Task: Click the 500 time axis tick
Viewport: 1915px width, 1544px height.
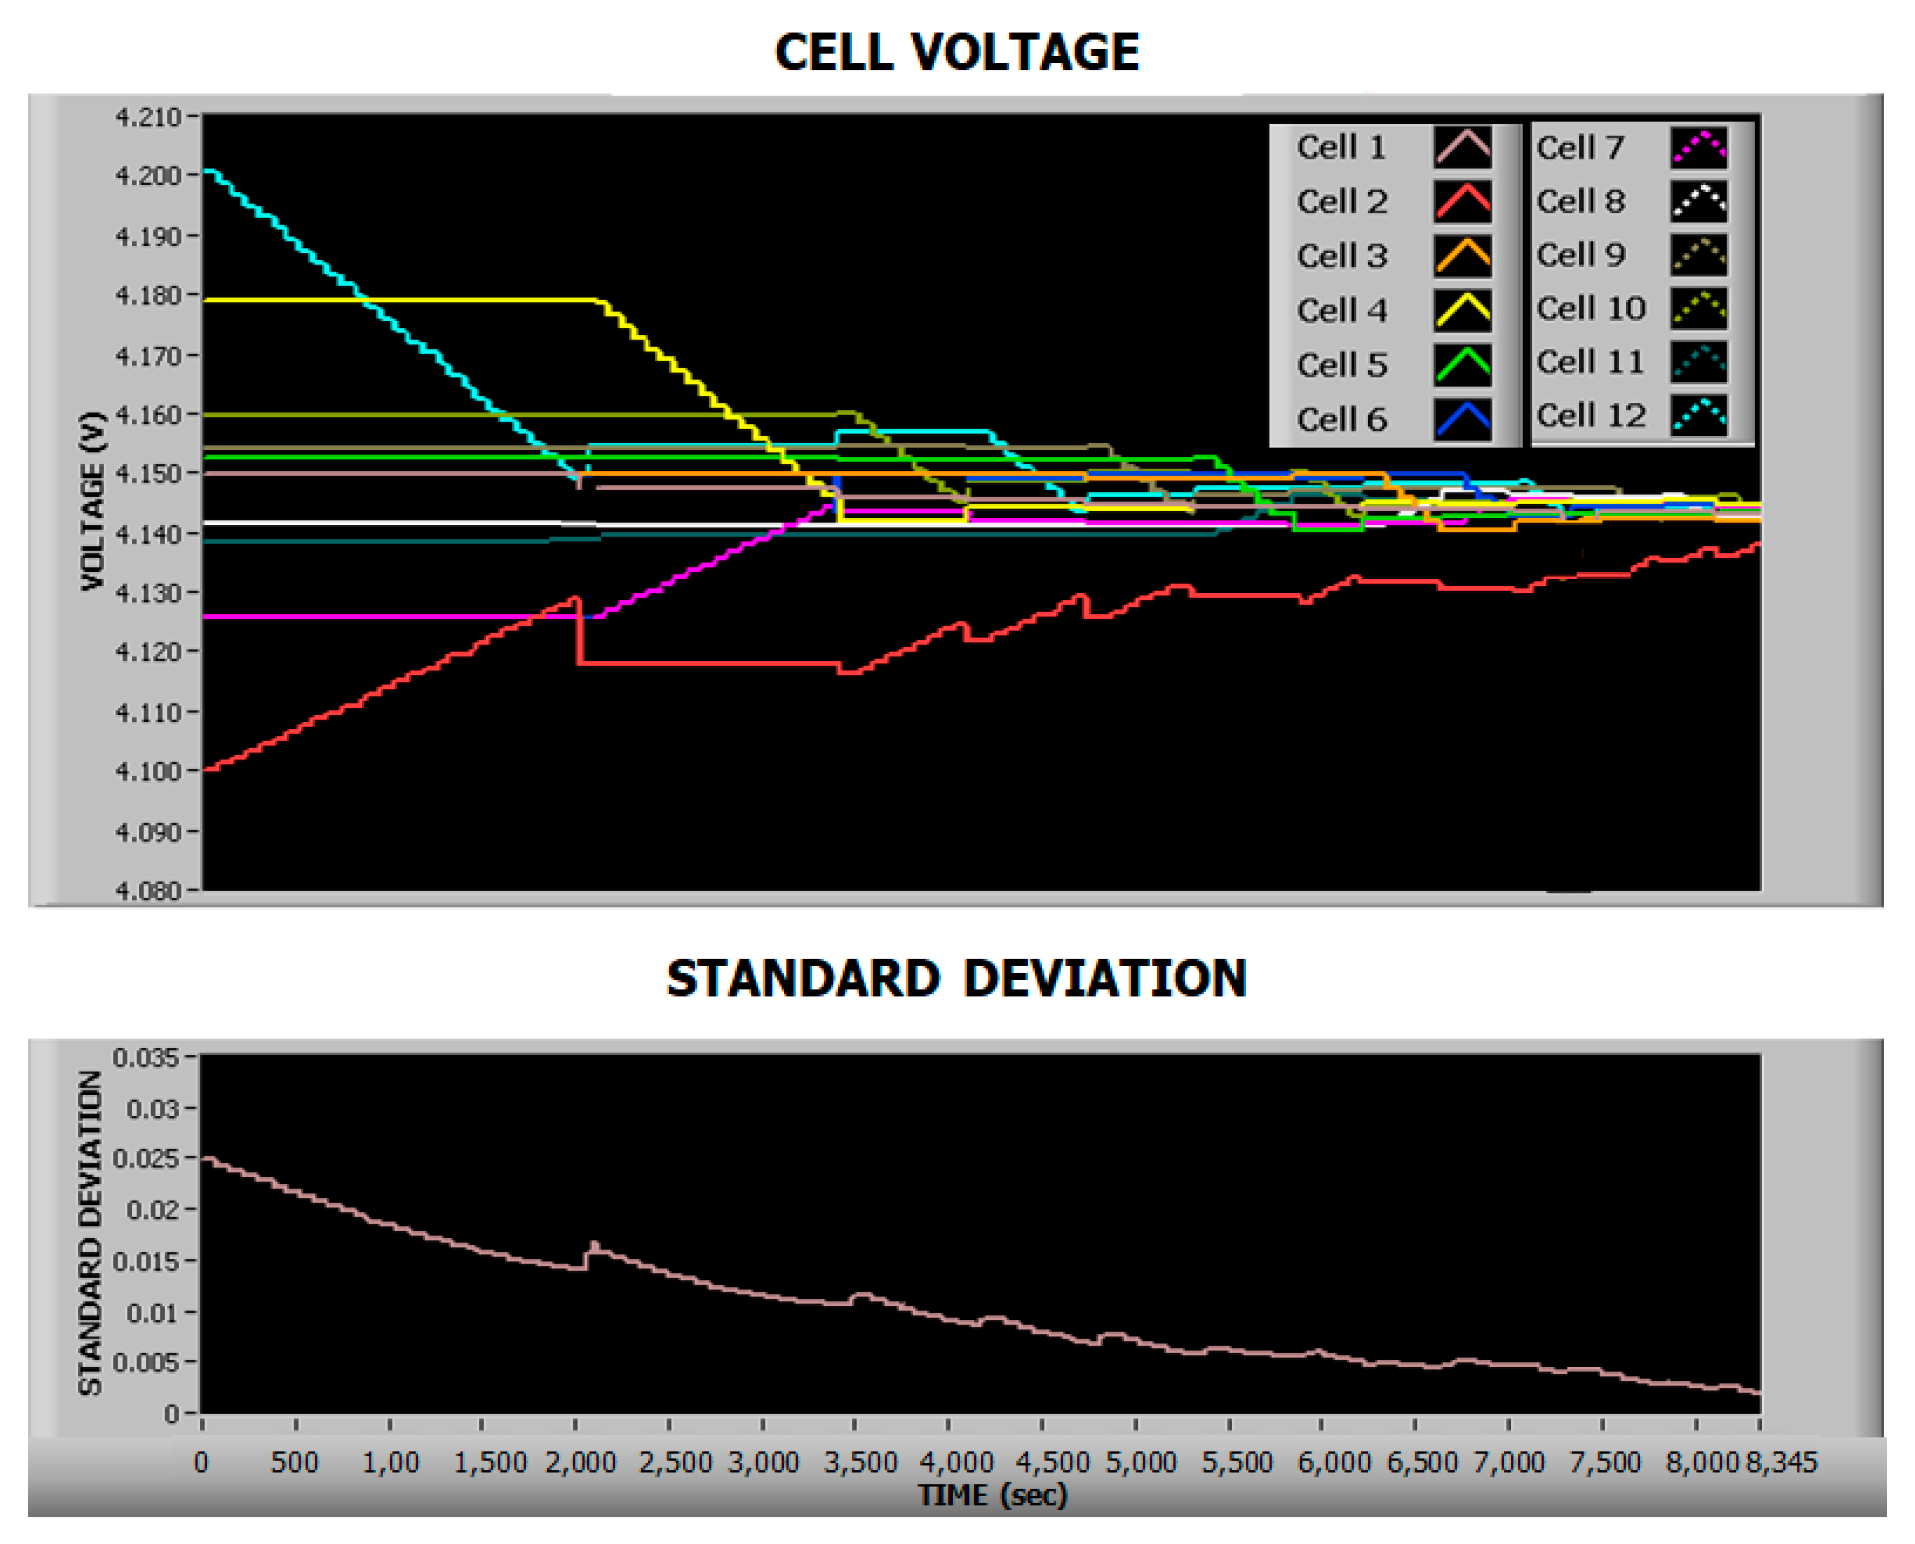Action: (295, 1462)
